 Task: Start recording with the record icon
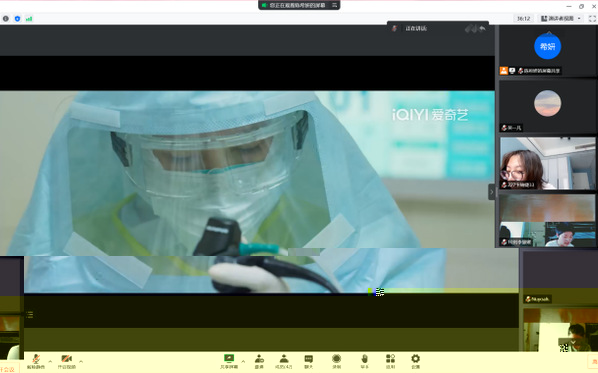pyautogui.click(x=336, y=361)
